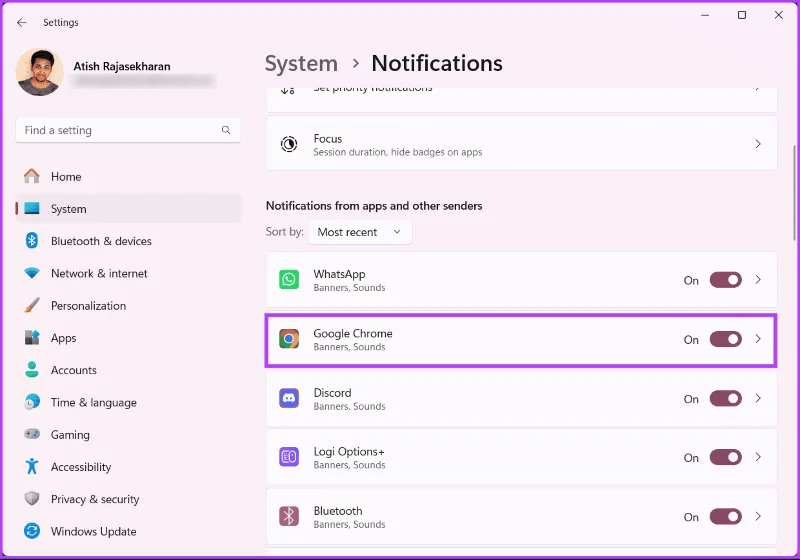The image size is (800, 560).
Task: Expand Bluetooth notification settings chevron
Action: tap(758, 516)
